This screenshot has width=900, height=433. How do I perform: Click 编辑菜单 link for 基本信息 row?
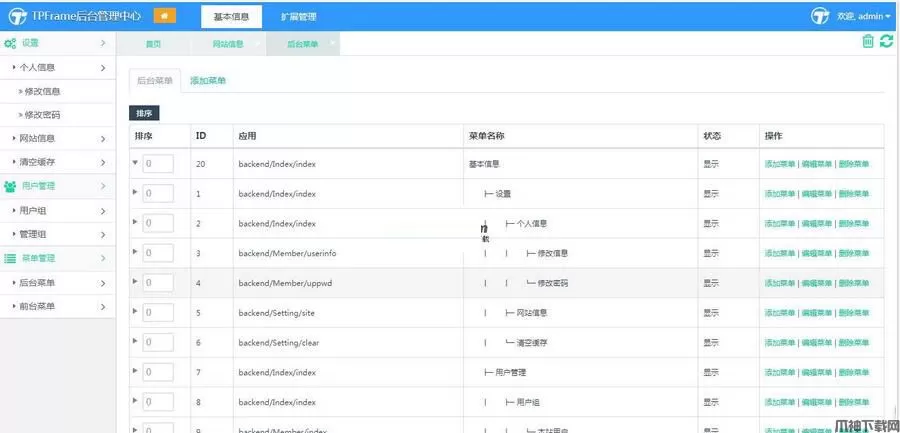click(x=816, y=164)
